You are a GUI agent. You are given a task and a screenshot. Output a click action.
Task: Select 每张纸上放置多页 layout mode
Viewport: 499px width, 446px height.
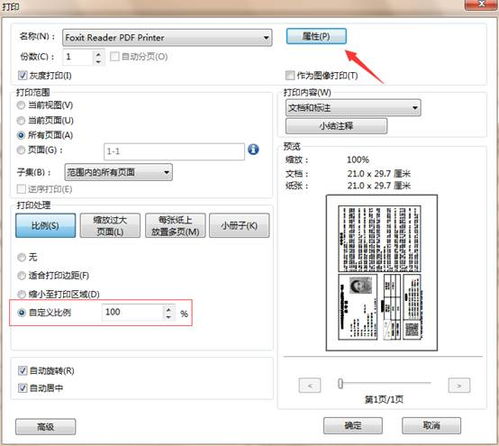click(x=175, y=226)
